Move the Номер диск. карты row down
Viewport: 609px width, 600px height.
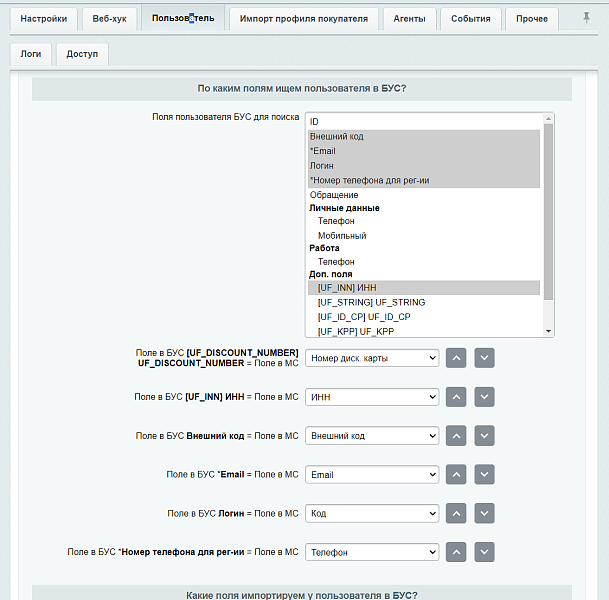click(485, 358)
